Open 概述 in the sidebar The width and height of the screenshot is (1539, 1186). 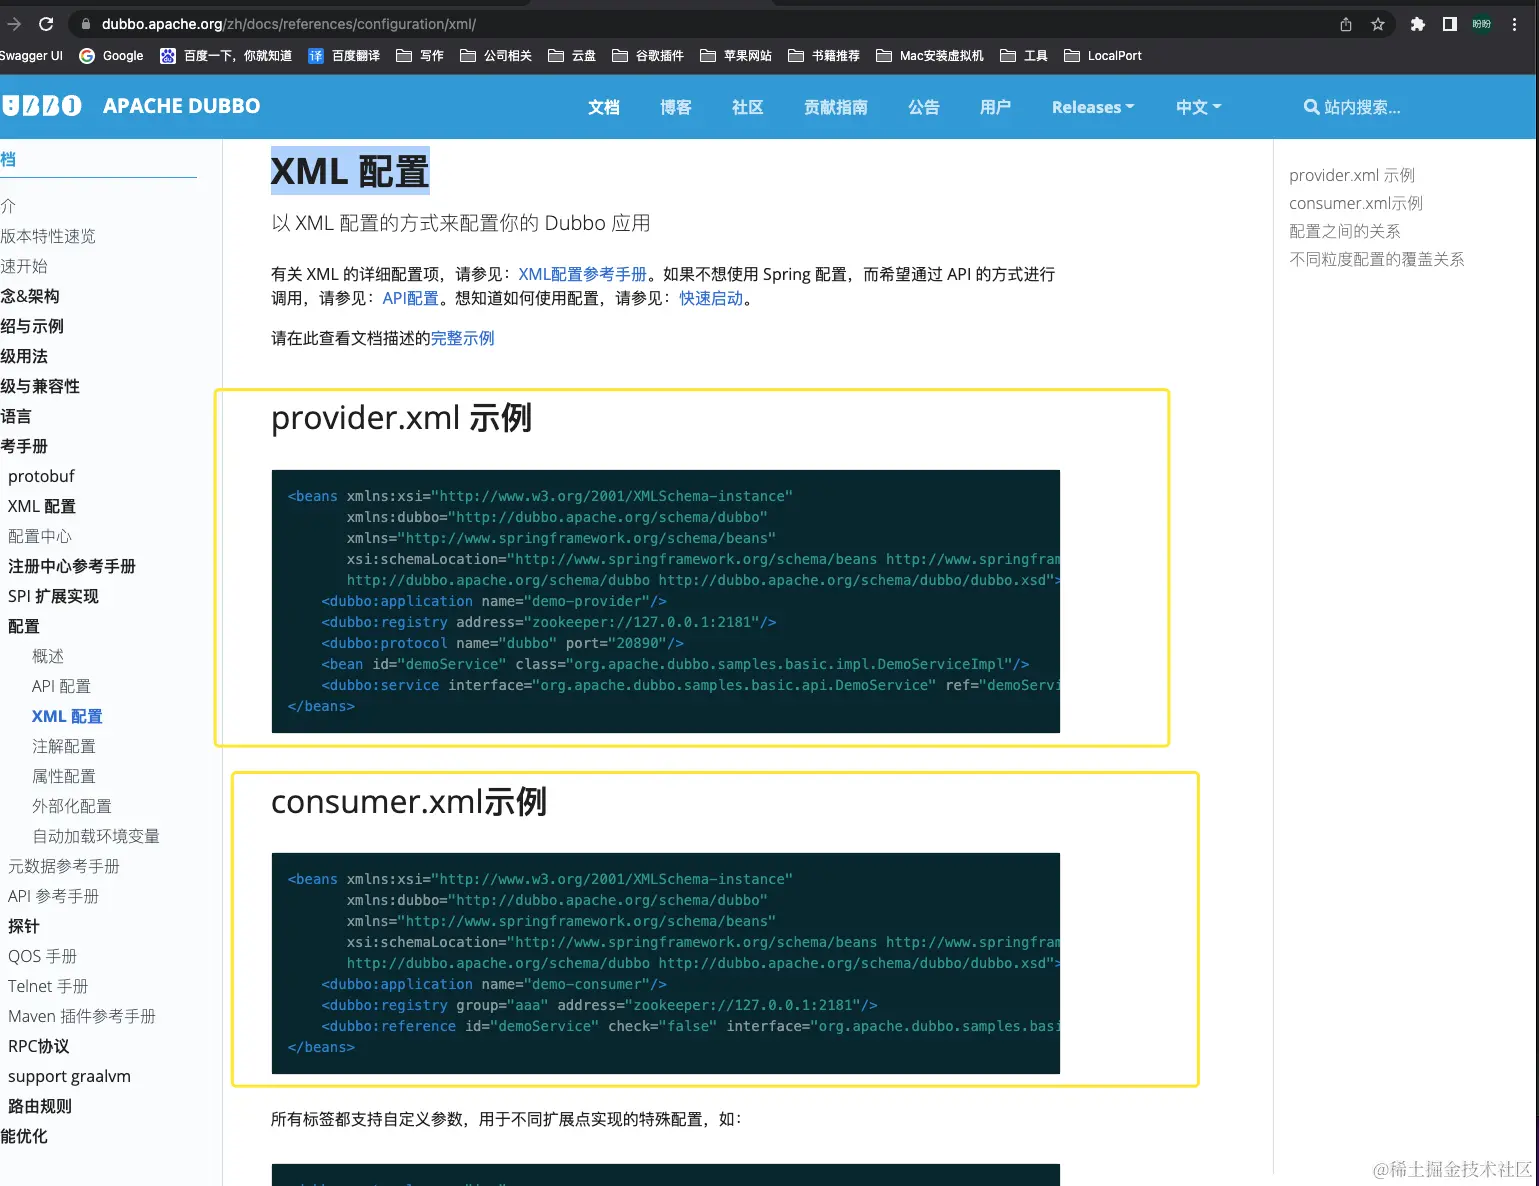48,656
